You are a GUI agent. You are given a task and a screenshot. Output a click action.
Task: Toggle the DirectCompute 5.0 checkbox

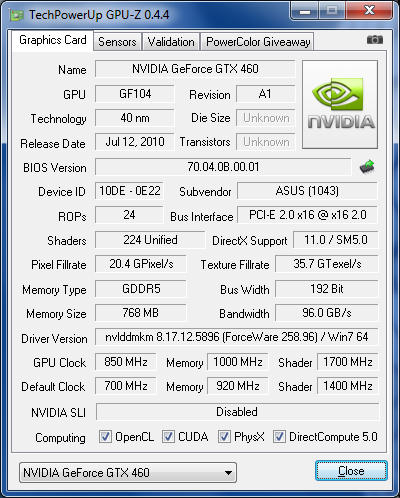[279, 436]
